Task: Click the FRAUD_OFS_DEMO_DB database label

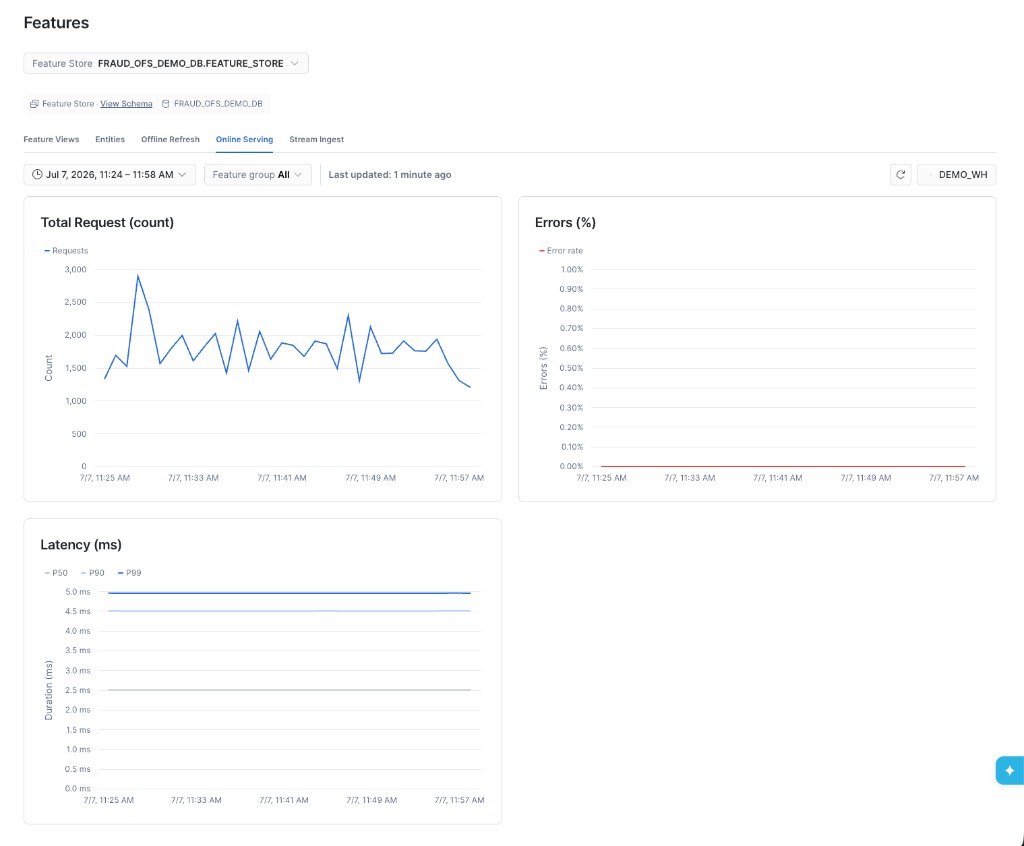Action: click(218, 104)
